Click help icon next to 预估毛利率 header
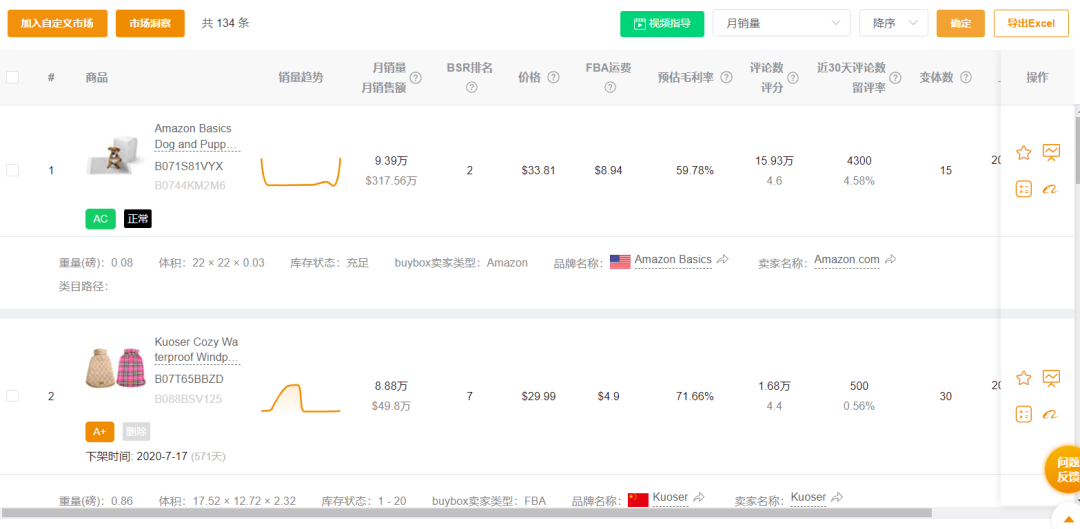Viewport: 1080px width, 529px height. point(726,78)
